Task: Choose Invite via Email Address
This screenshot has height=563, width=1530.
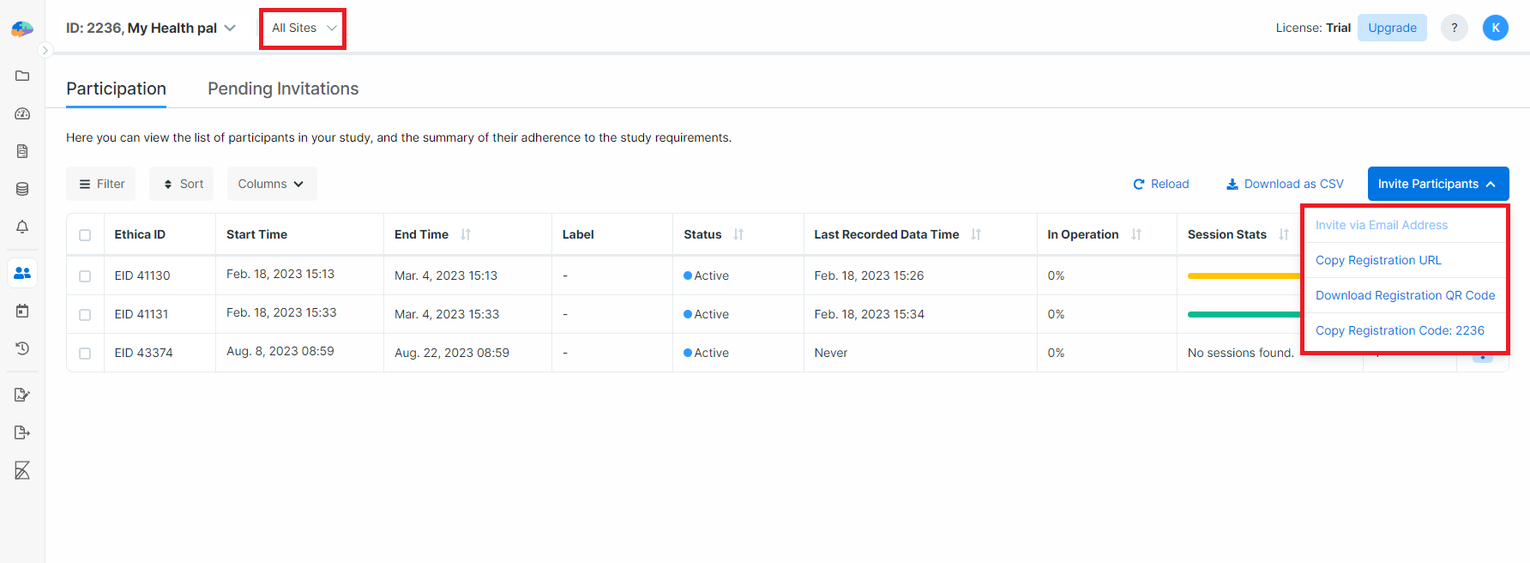Action: pos(1381,225)
